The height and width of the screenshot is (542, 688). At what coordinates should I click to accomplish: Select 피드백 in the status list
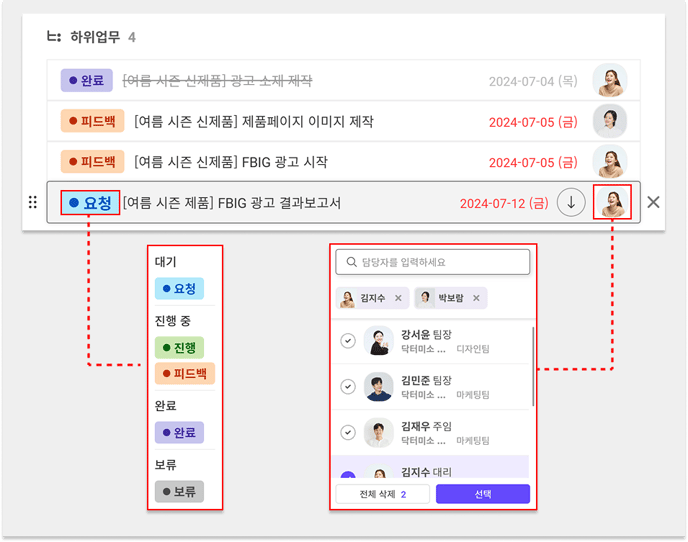[185, 373]
